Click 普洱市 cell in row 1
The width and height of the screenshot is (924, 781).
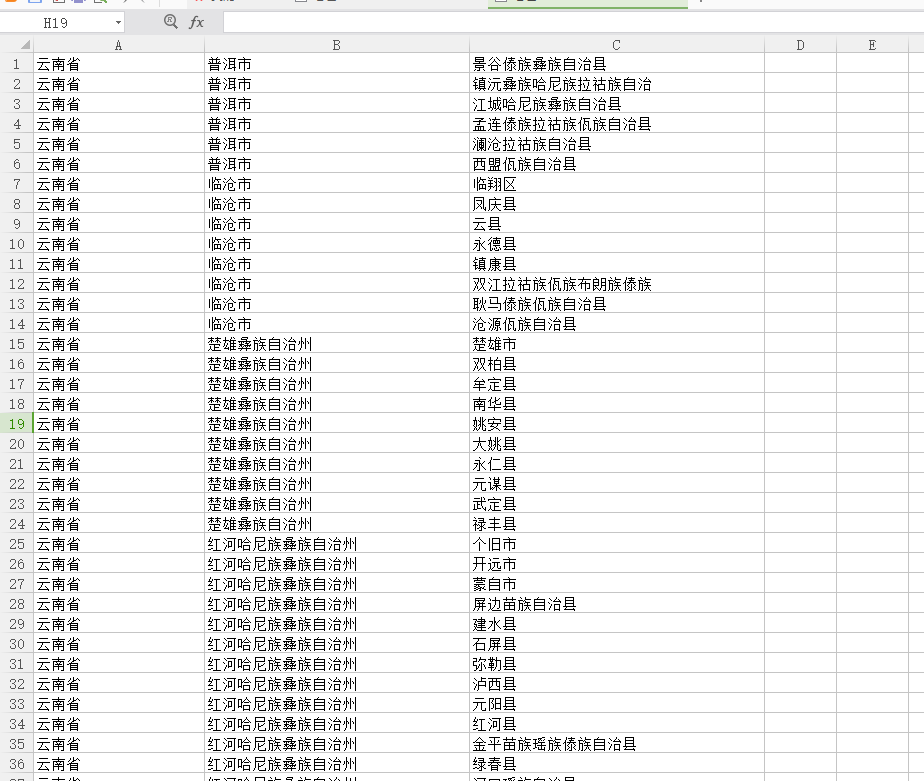[x=336, y=64]
